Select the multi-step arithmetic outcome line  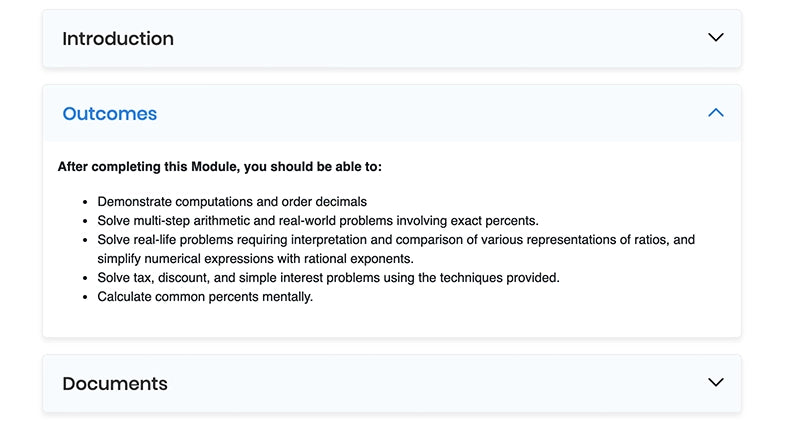pyautogui.click(x=318, y=221)
